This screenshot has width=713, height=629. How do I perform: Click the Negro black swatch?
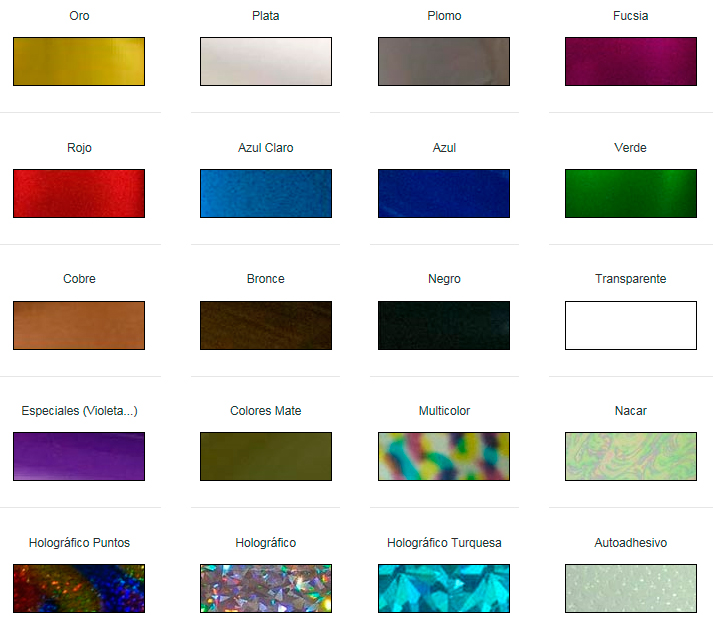point(444,325)
